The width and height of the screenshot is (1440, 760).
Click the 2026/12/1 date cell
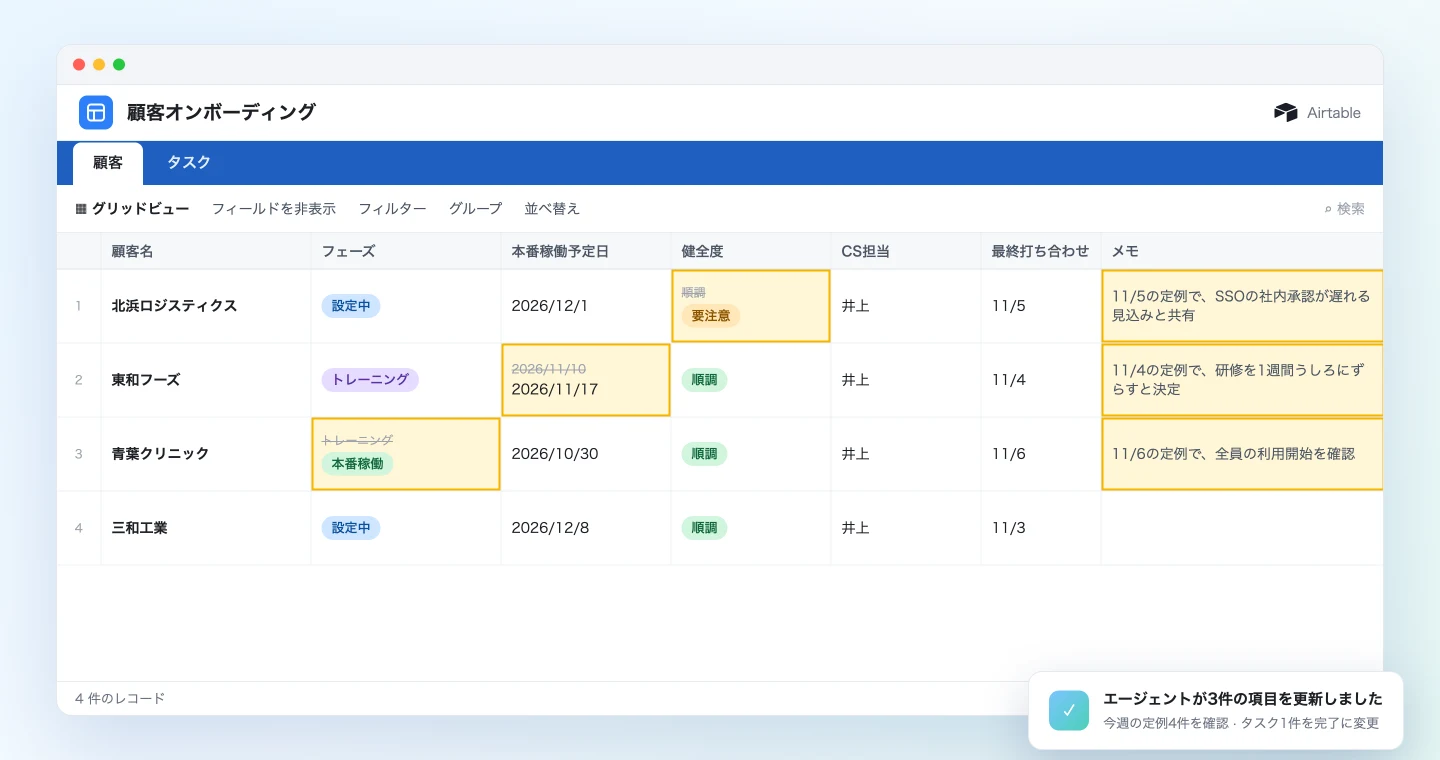click(586, 306)
